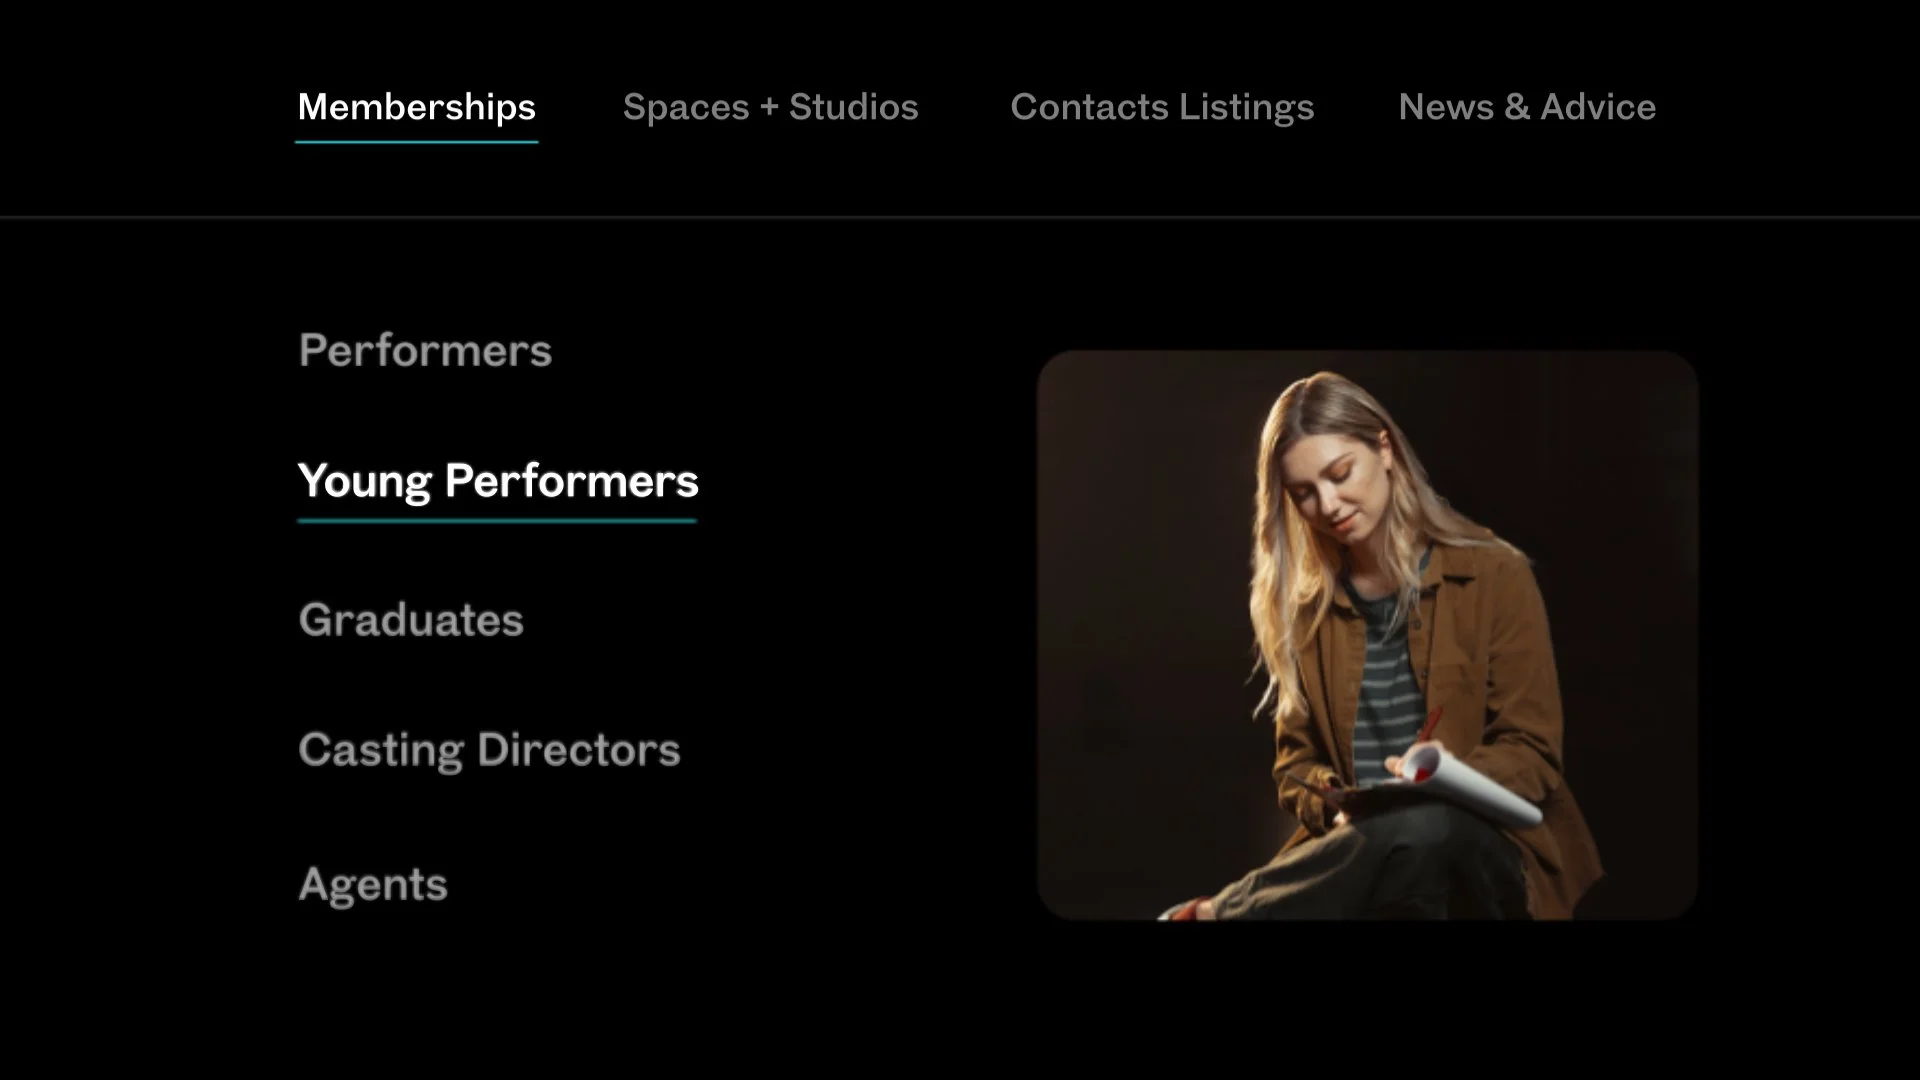Choose the Graduates membership option
Screen dimensions: 1920x1080
point(411,620)
